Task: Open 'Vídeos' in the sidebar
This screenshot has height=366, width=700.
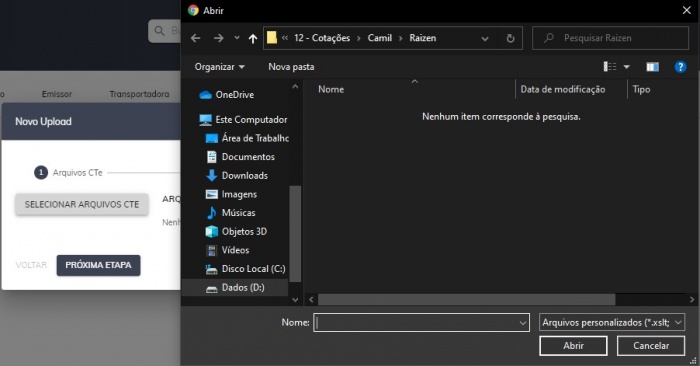Action: [228, 250]
